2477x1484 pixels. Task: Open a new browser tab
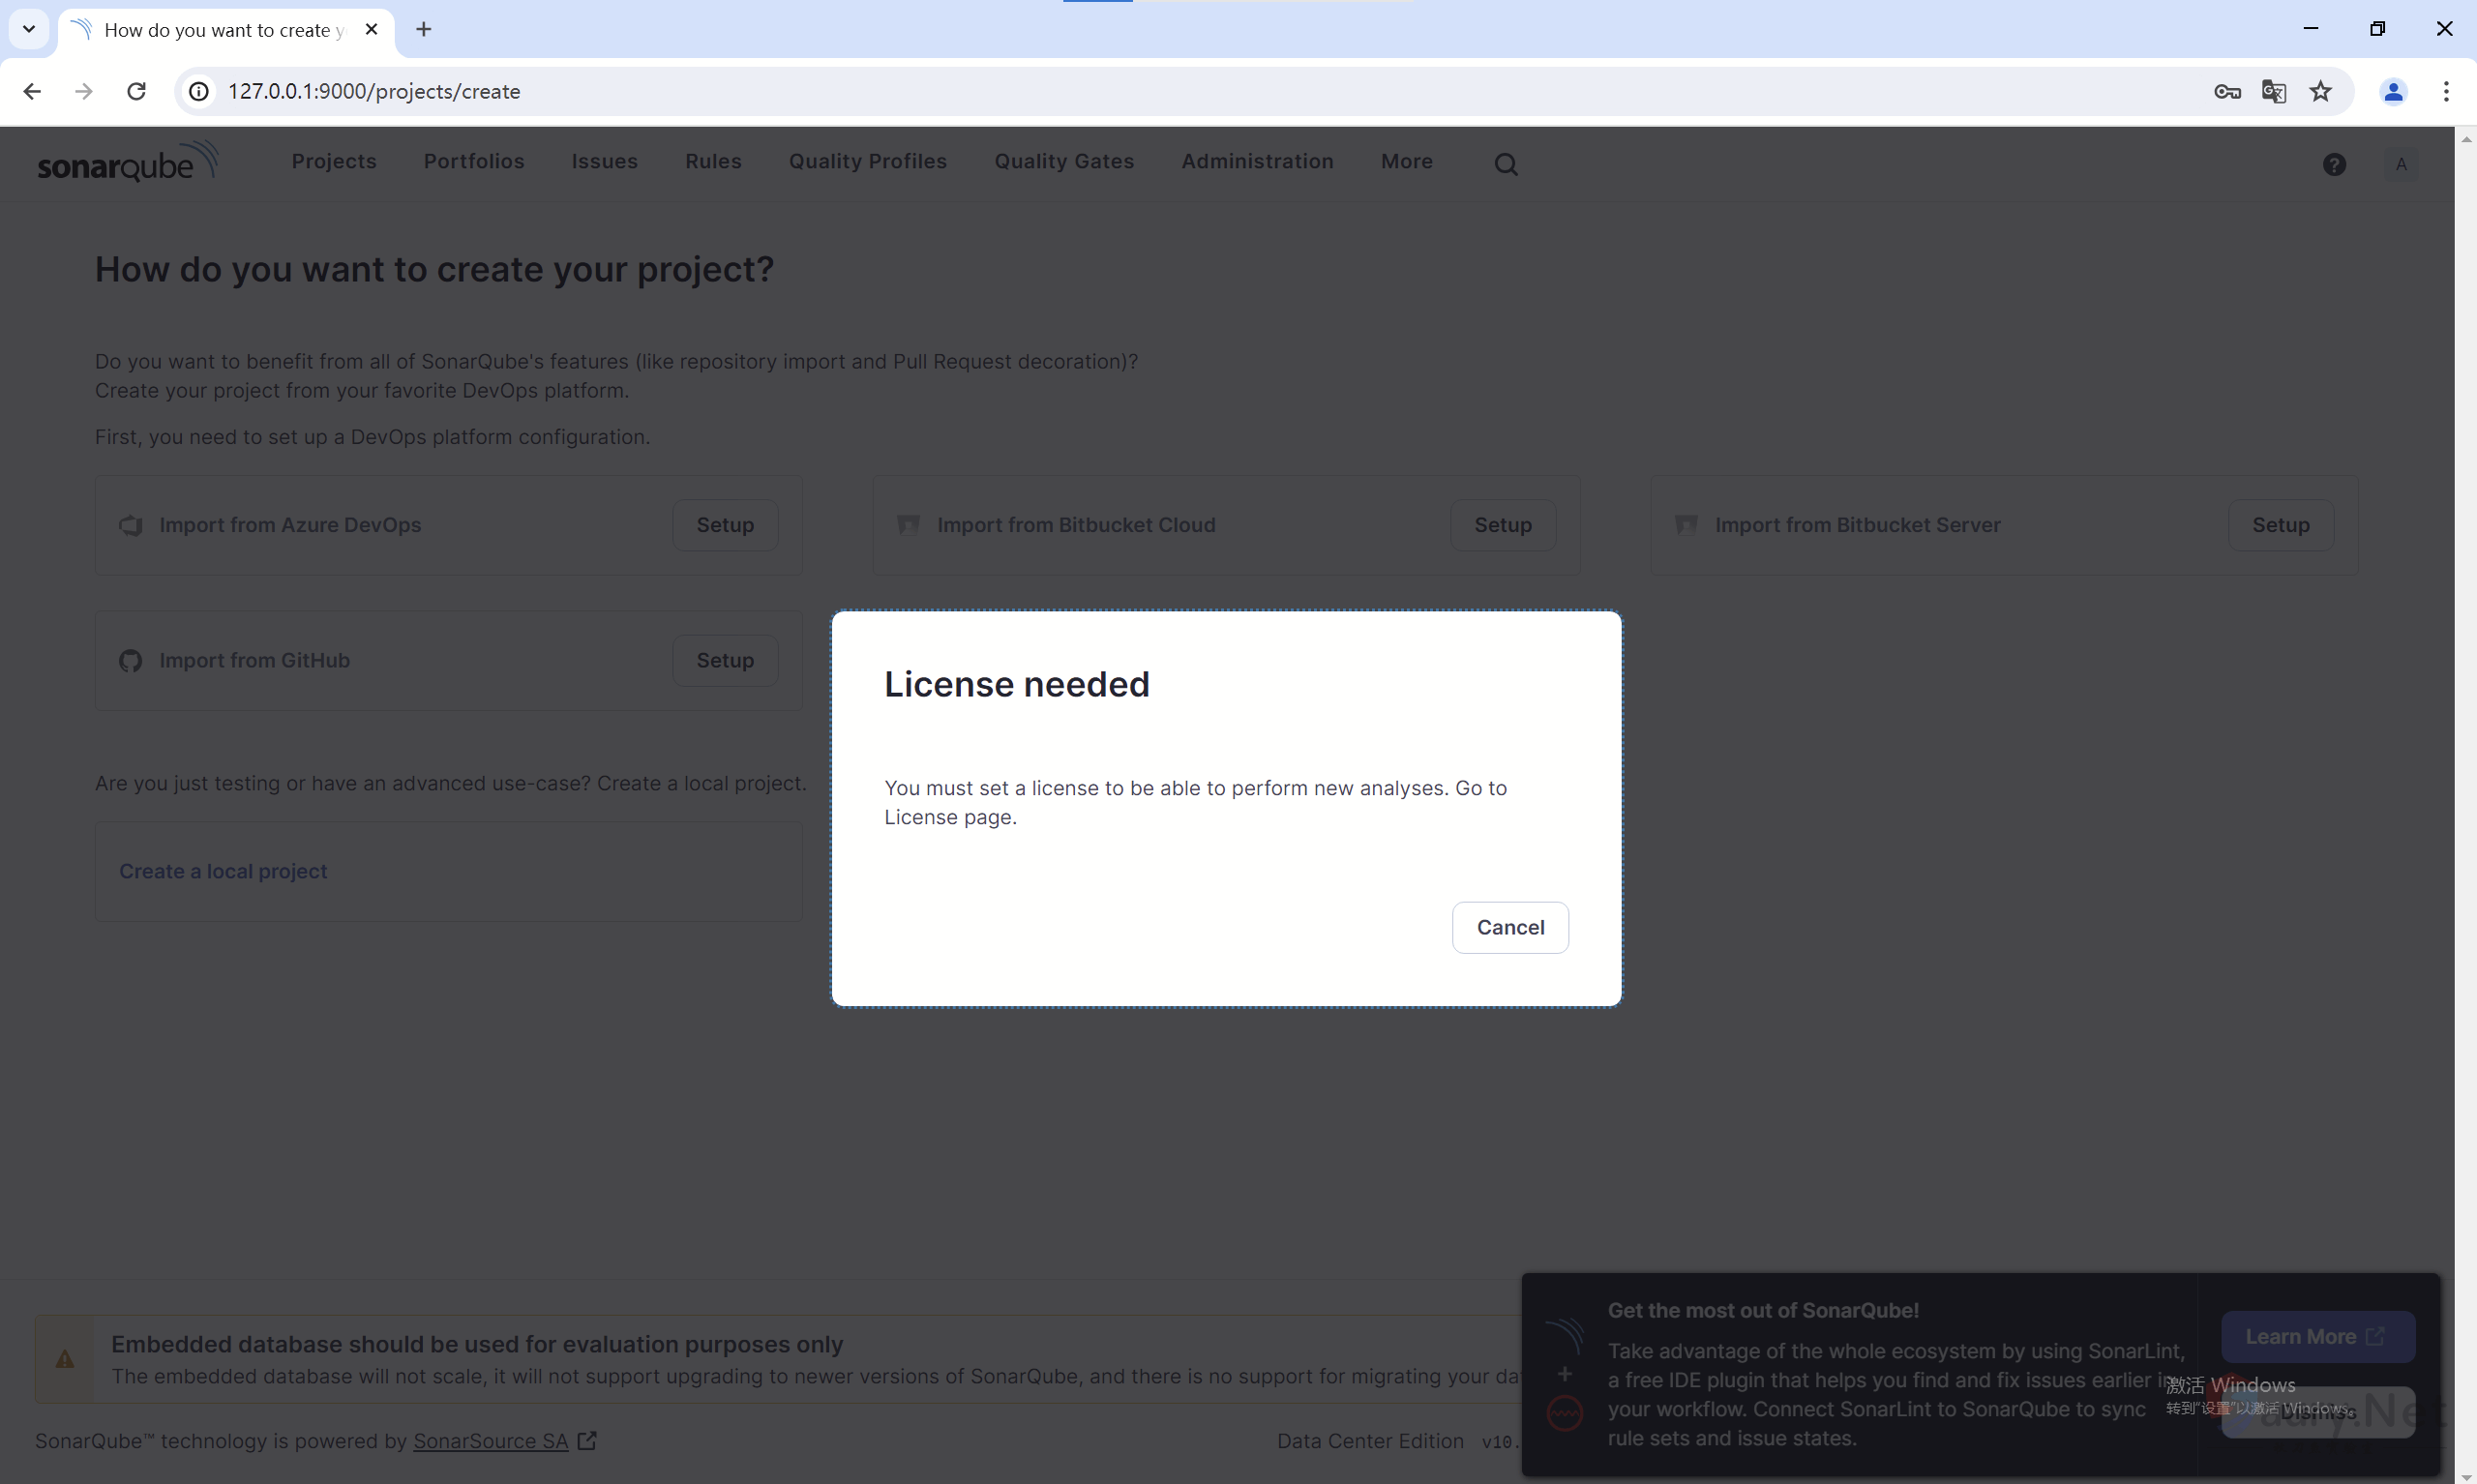point(423,29)
